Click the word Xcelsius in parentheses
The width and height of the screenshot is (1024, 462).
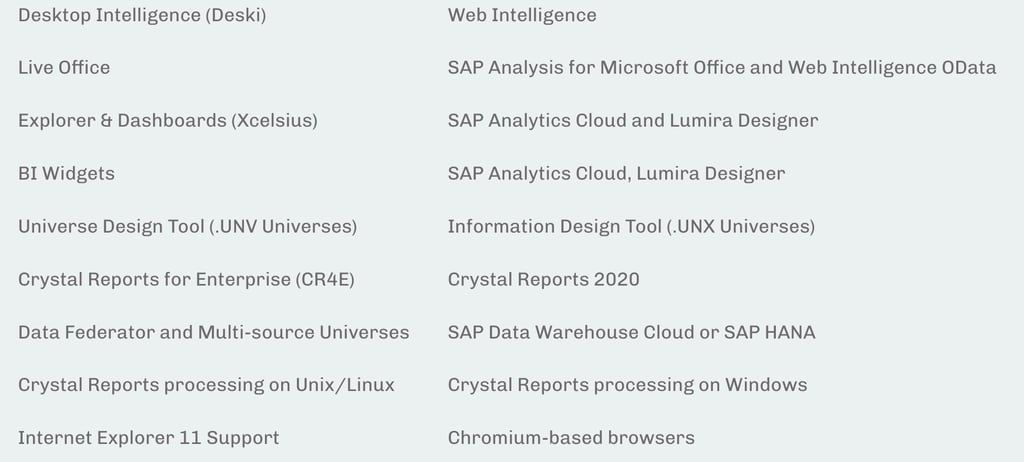[274, 121]
